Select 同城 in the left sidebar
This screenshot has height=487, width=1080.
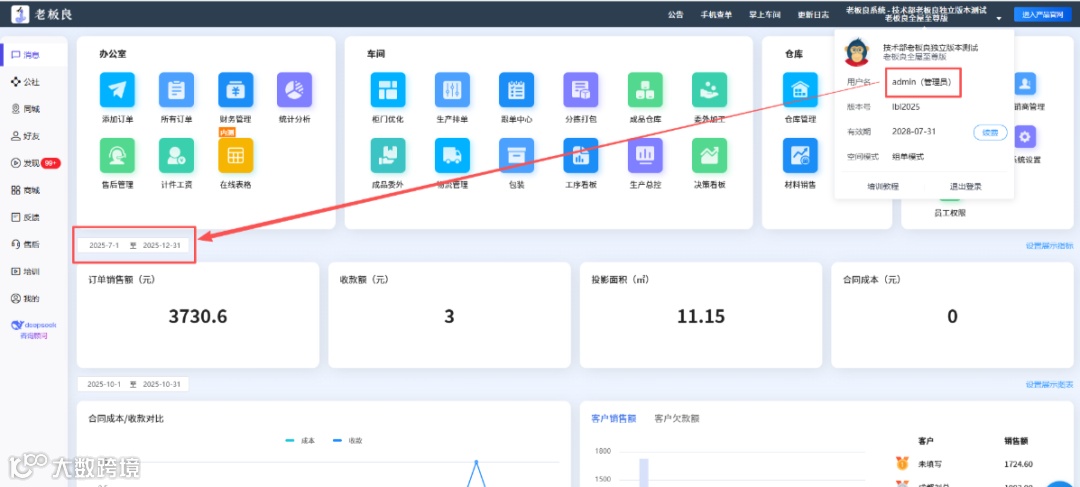[25, 109]
